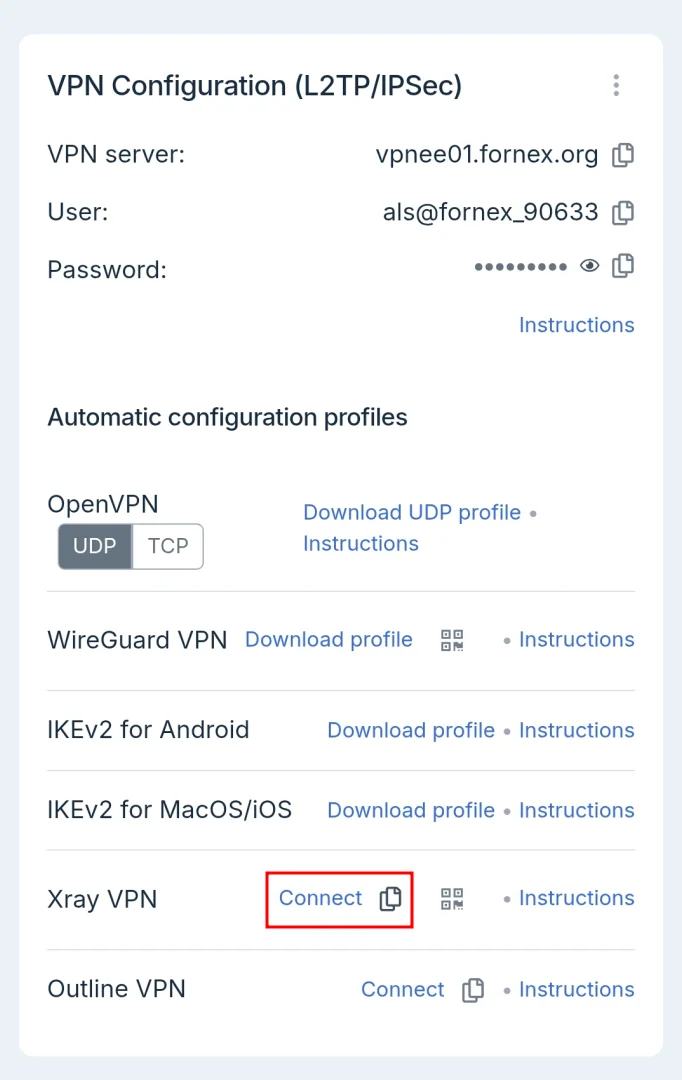Copy the hidden password
The image size is (682, 1080).
623,266
